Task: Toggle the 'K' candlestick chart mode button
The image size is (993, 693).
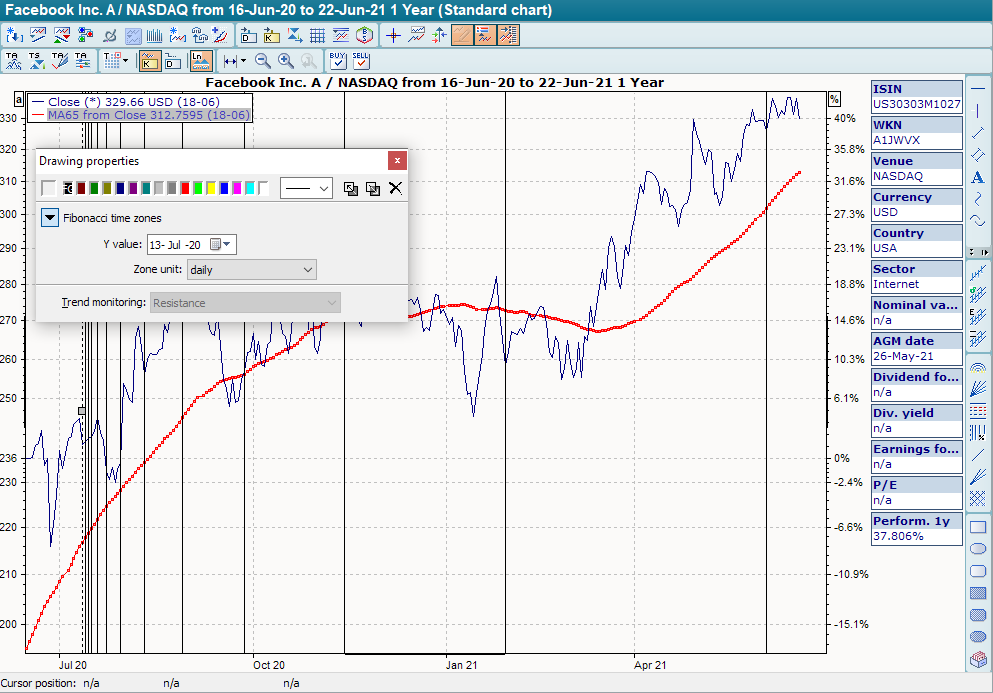Action: point(149,61)
